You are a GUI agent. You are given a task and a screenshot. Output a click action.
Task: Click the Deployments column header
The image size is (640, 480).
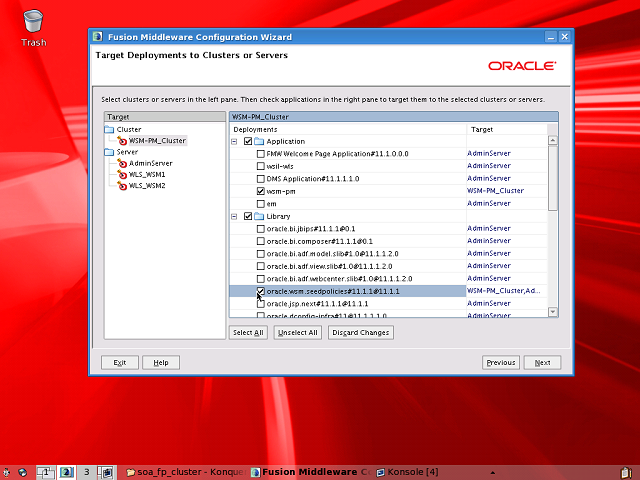[348, 129]
